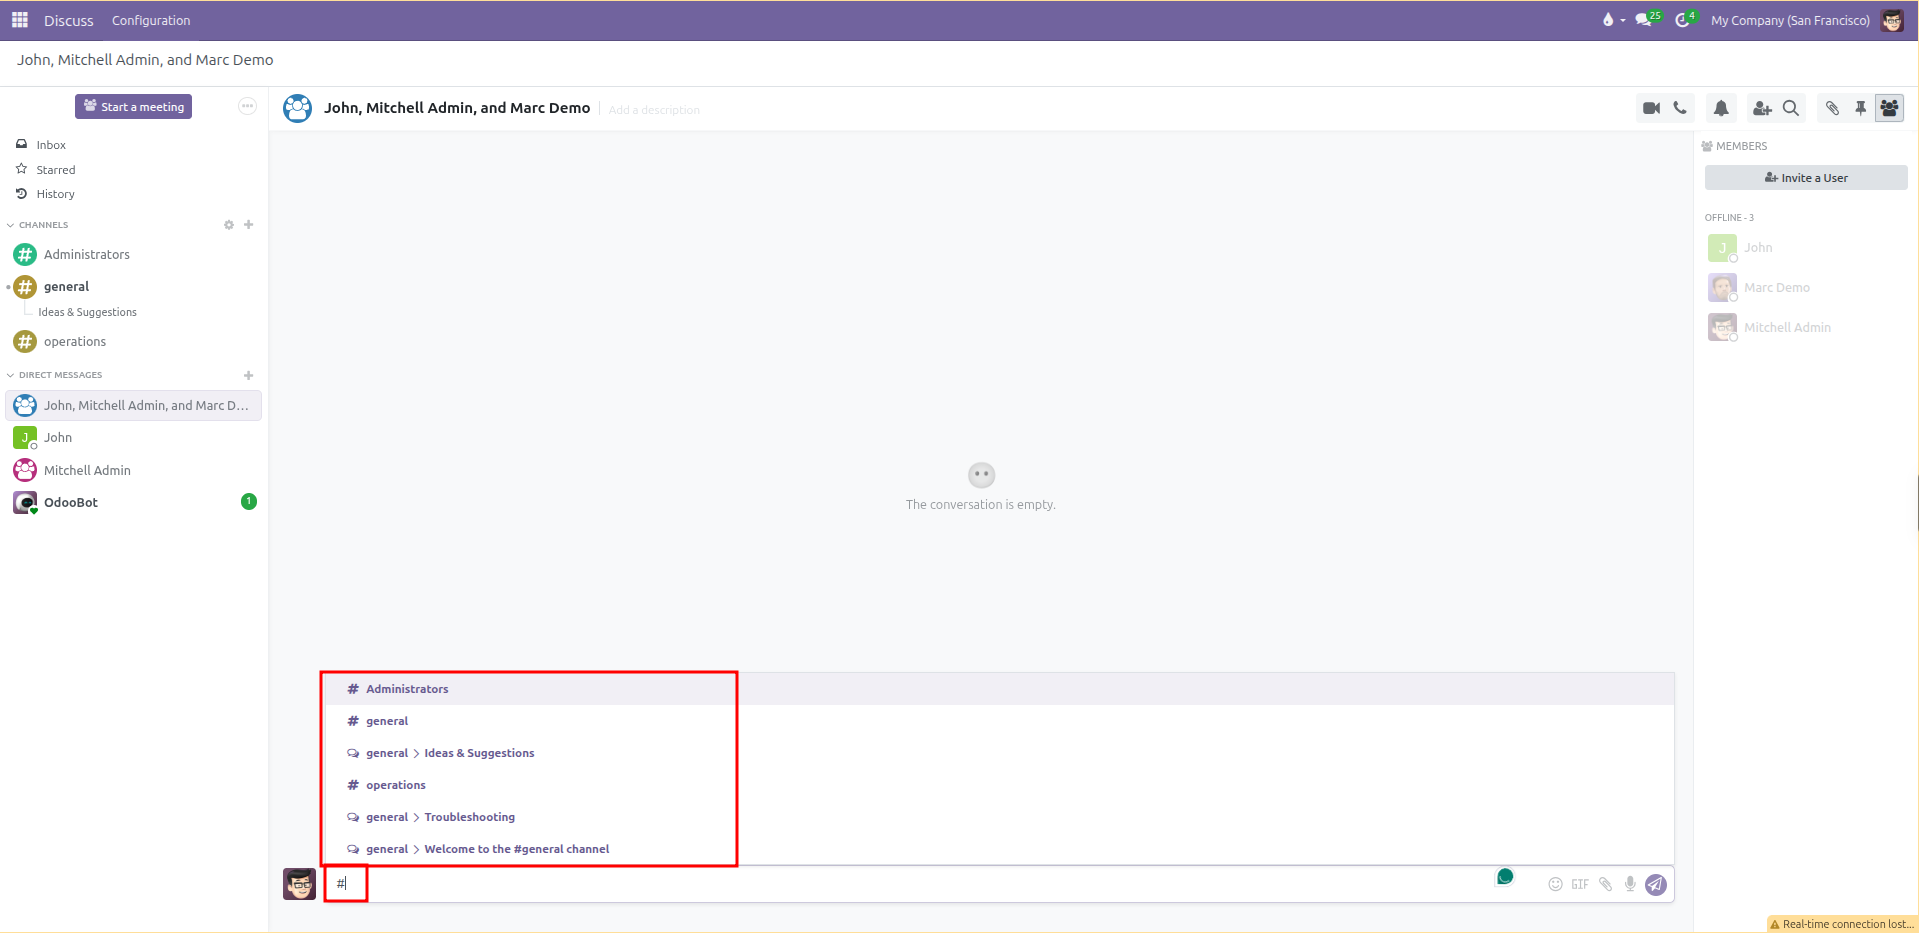Screen dimensions: 1919x933
Task: Start a voice call with phone icon
Action: (x=1680, y=108)
